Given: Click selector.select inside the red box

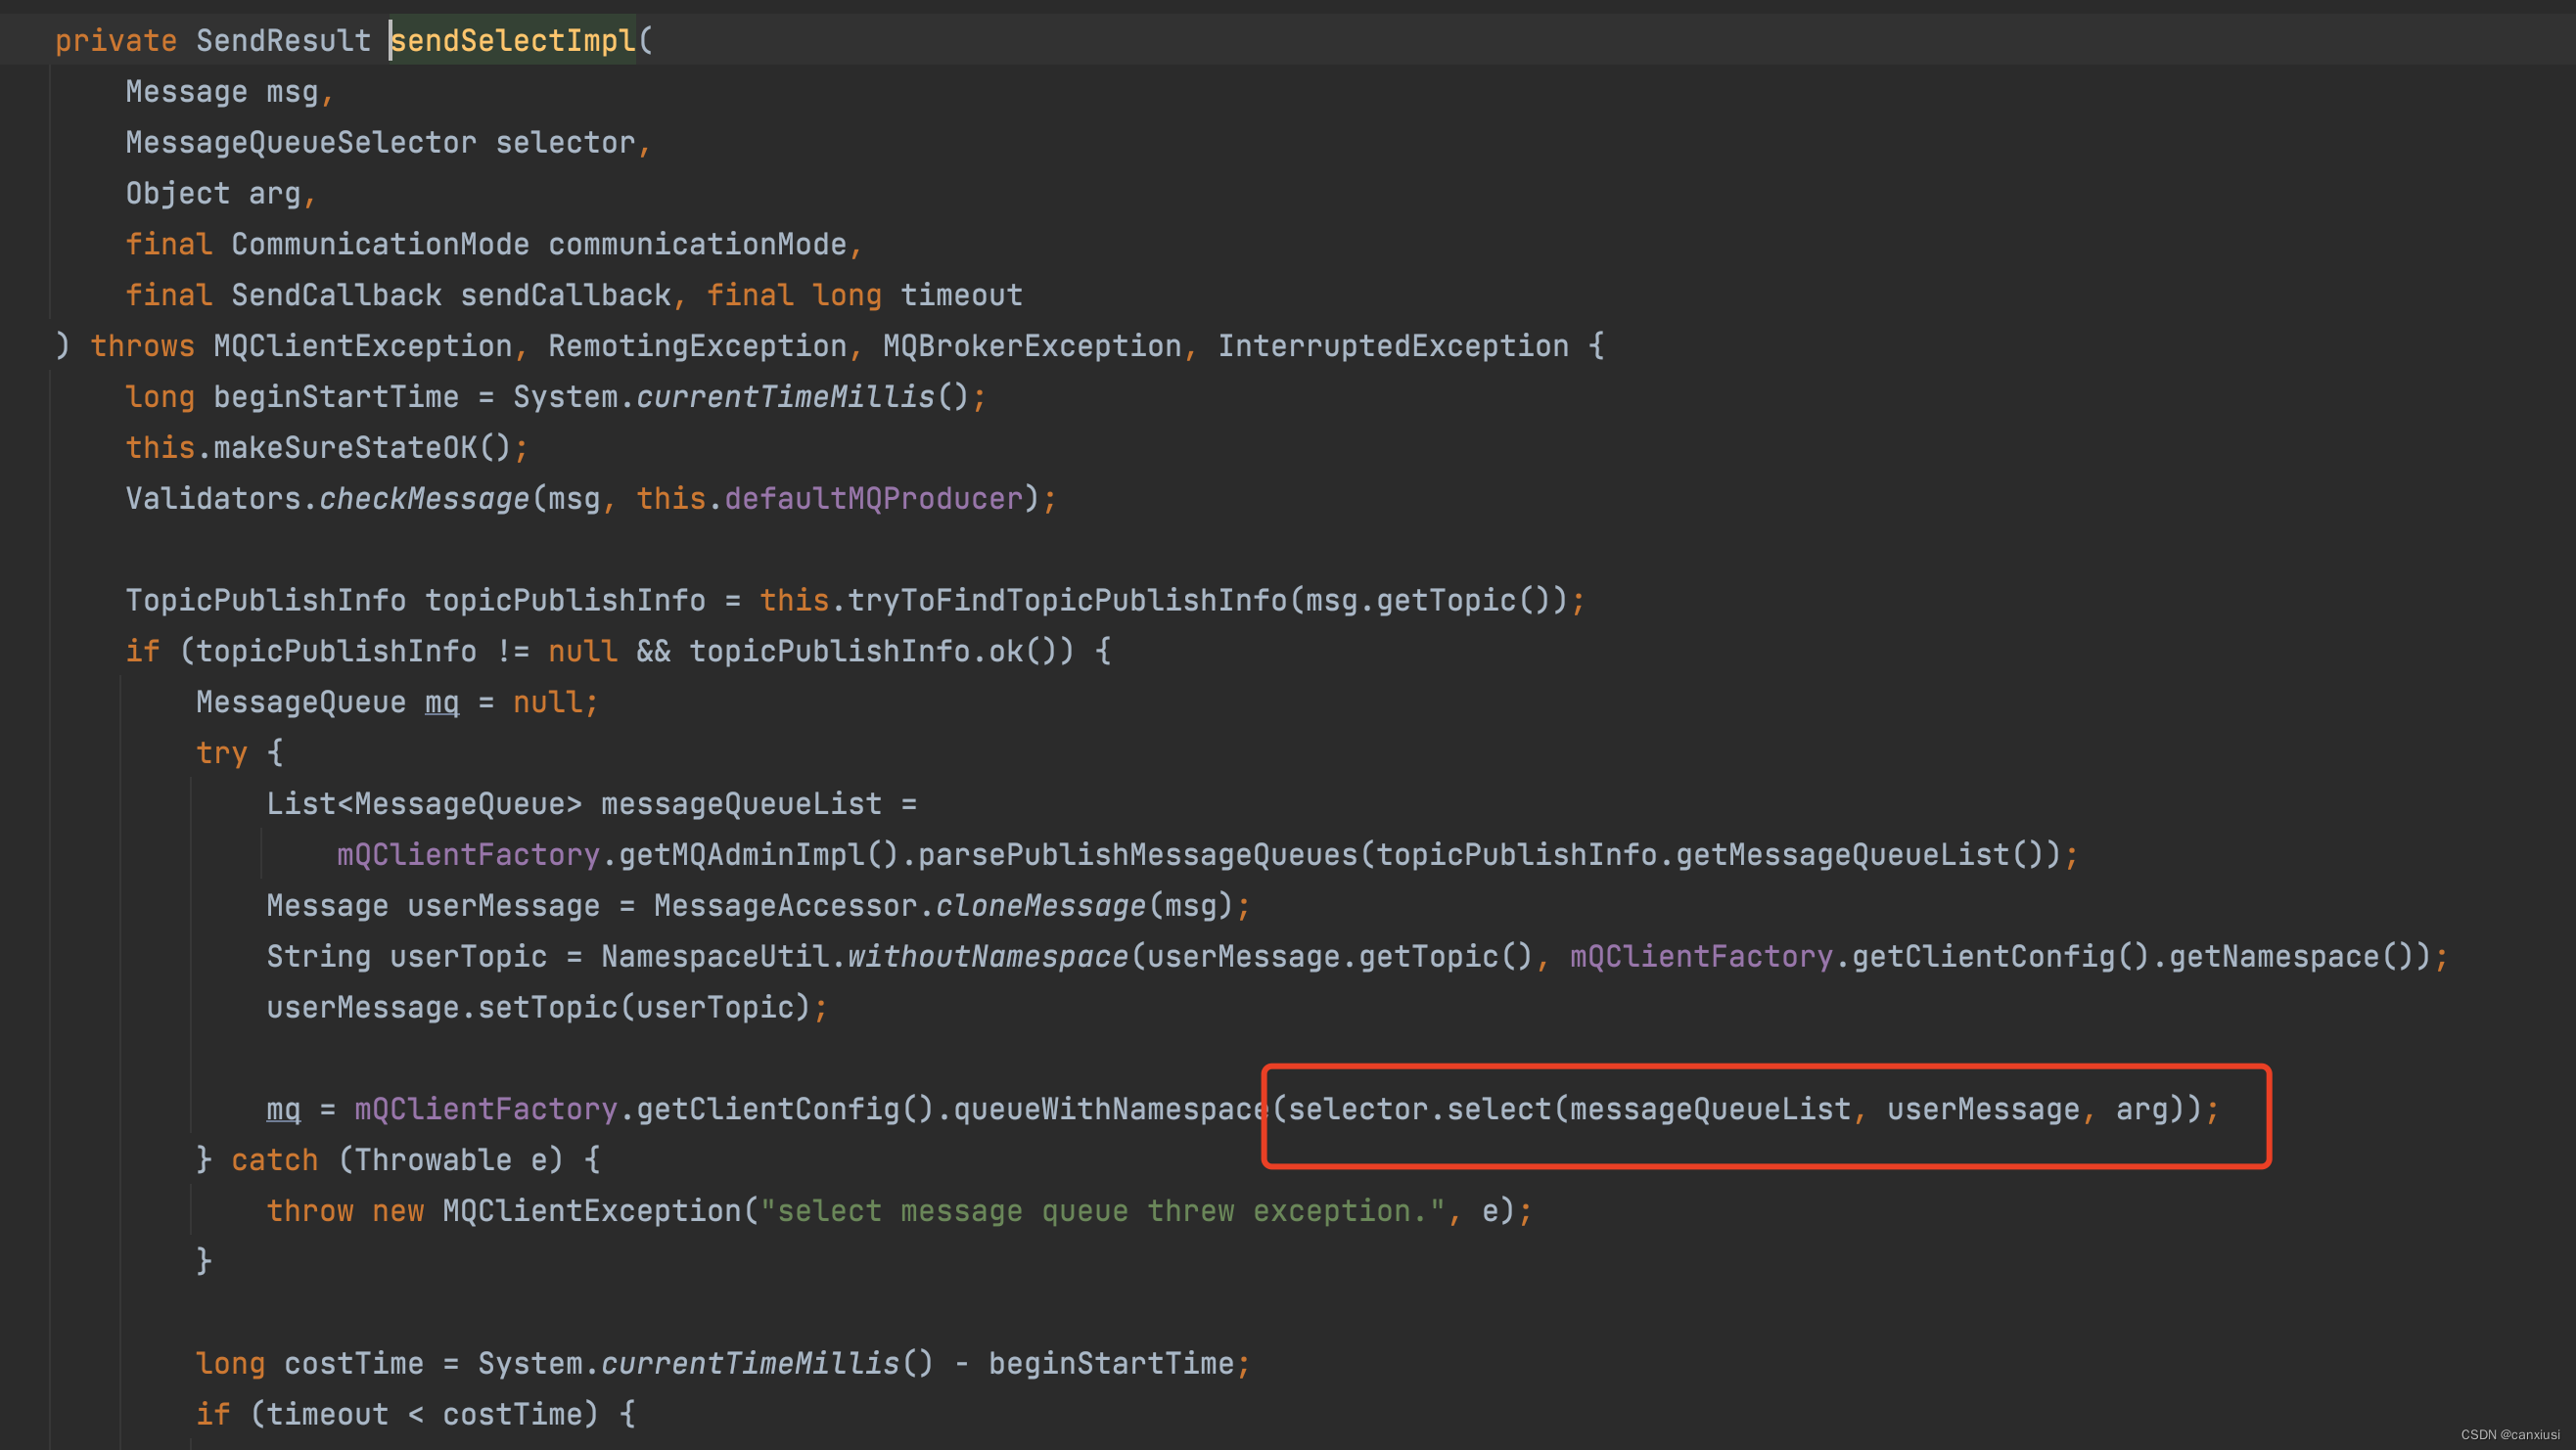Looking at the screenshot, I should point(1418,1109).
